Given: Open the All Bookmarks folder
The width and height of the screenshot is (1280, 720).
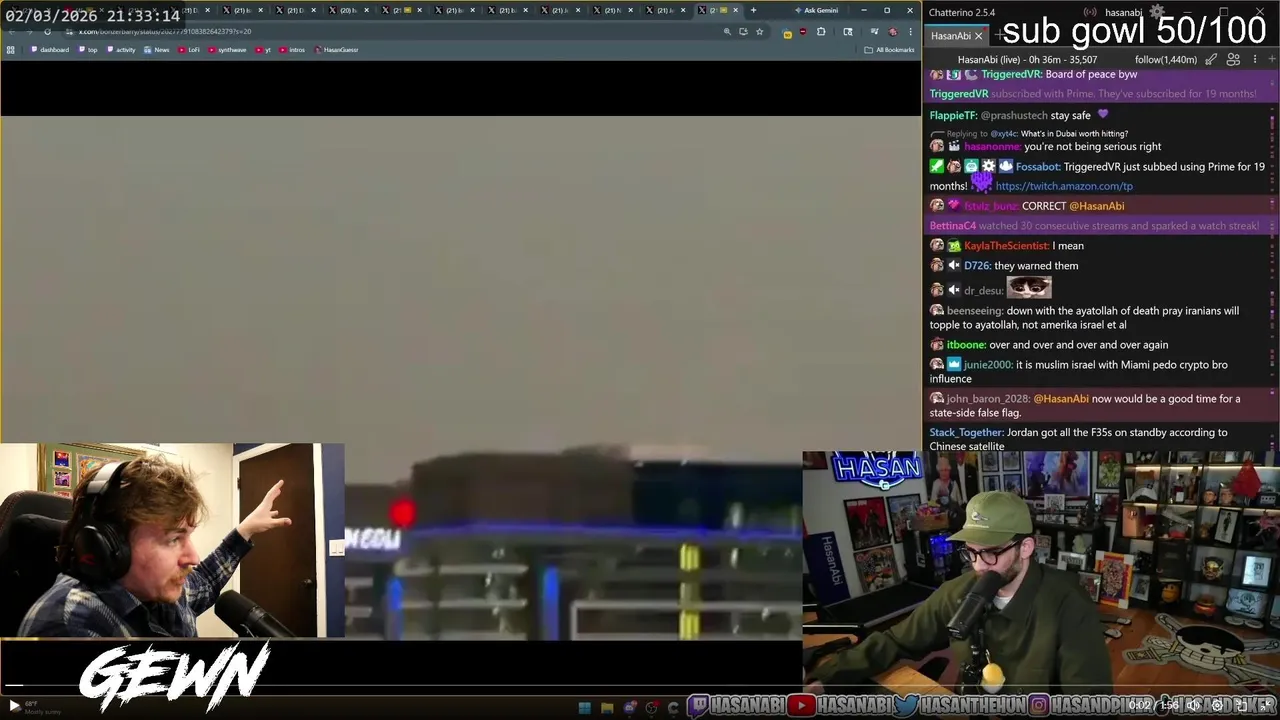Looking at the screenshot, I should (x=890, y=50).
